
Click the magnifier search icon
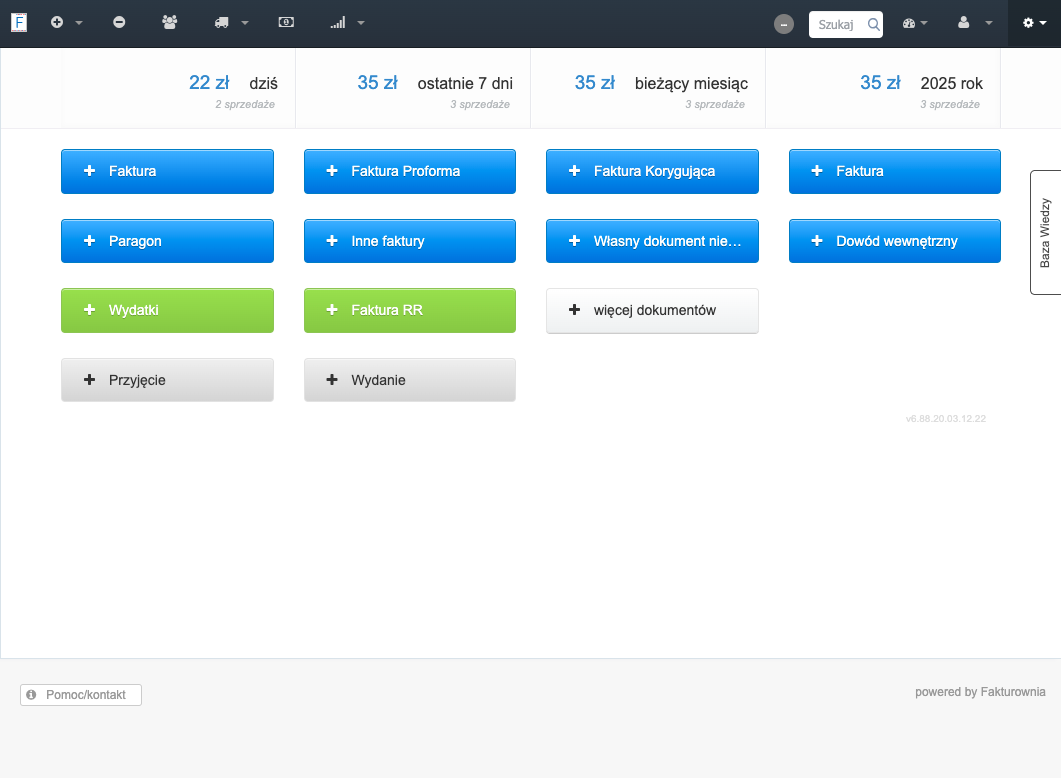tap(874, 24)
